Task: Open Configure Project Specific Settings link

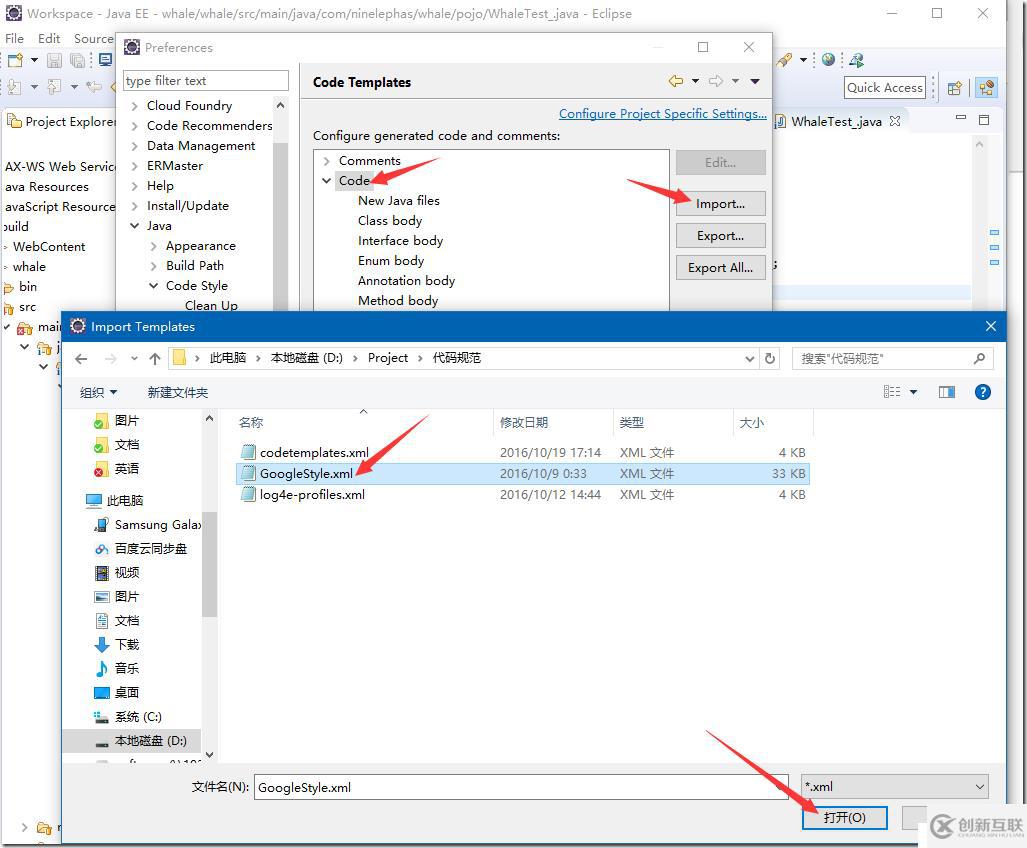Action: (662, 114)
